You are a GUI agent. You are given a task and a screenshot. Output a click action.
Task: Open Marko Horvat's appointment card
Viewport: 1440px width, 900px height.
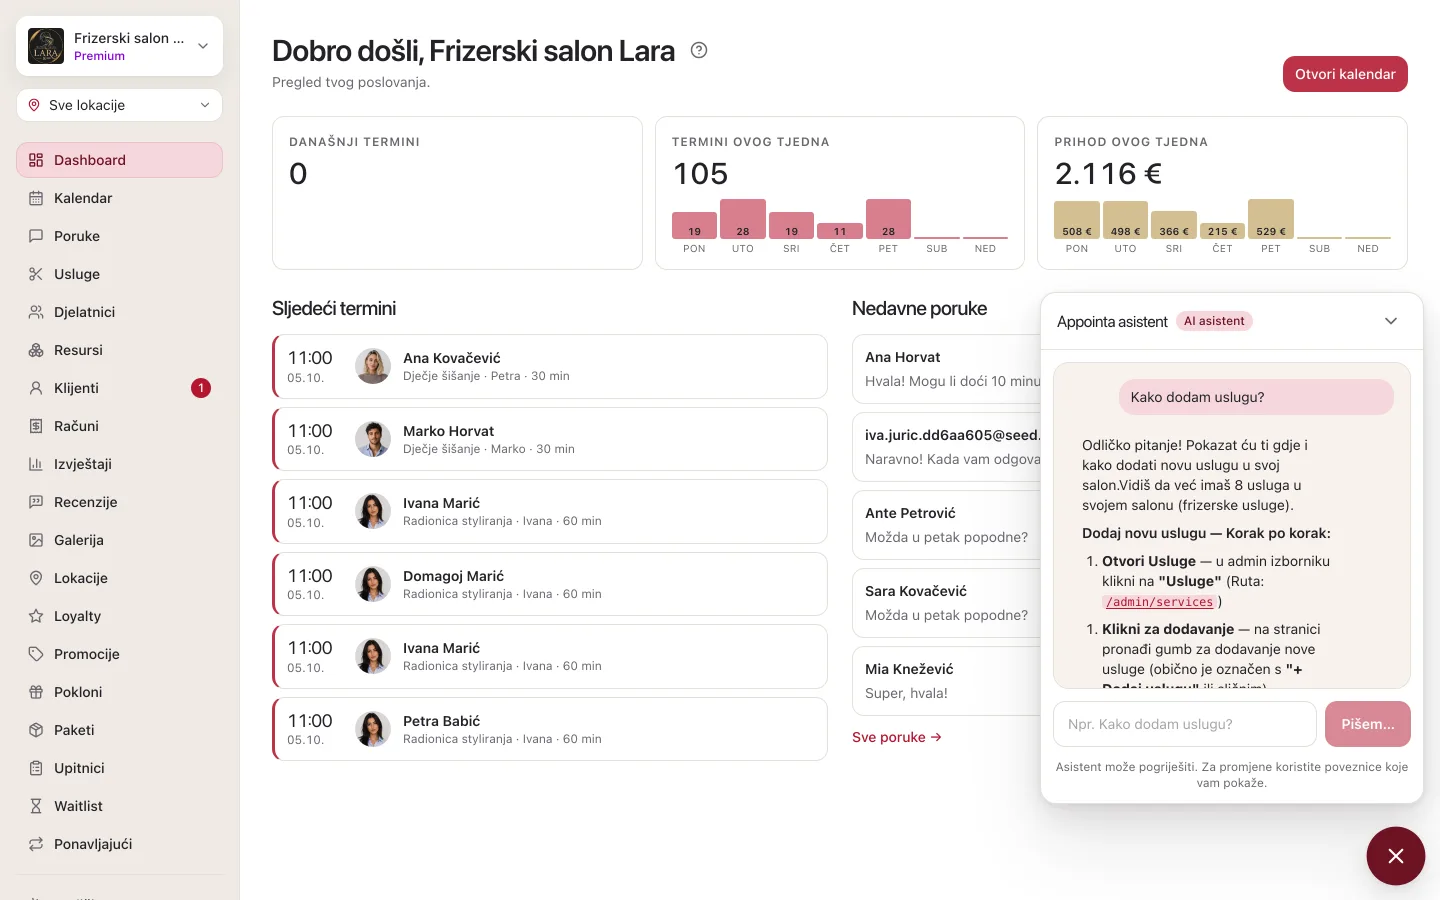tap(550, 439)
